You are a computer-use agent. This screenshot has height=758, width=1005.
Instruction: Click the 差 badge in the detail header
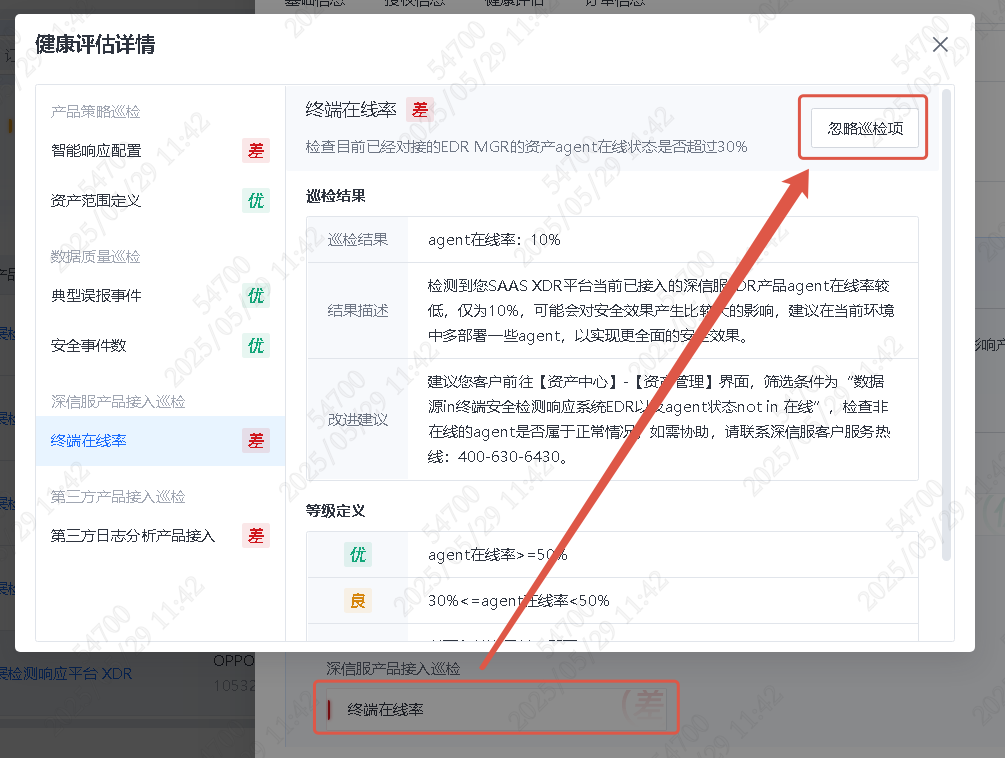(420, 110)
